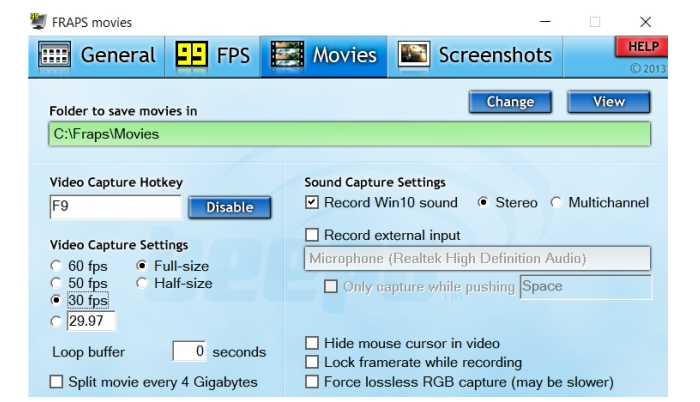Select the 50 fps radio option
The height and width of the screenshot is (402, 700).
pyautogui.click(x=56, y=283)
